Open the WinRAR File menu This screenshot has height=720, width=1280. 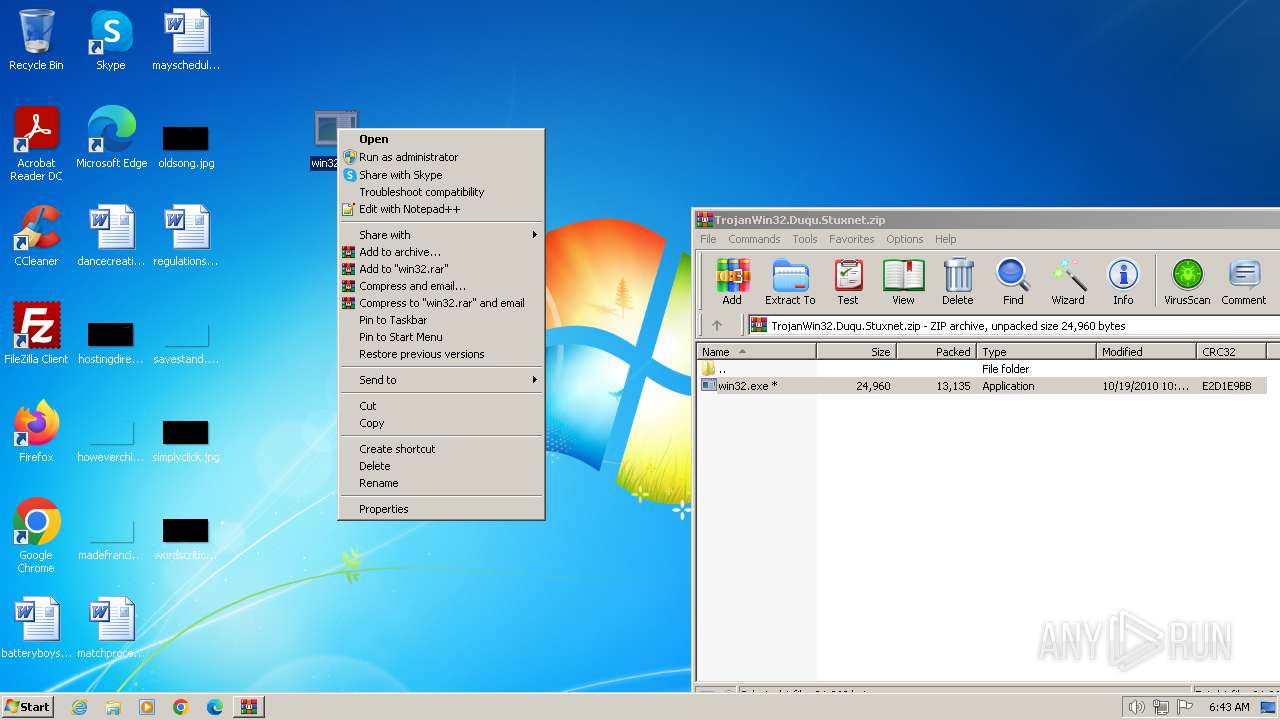[708, 239]
